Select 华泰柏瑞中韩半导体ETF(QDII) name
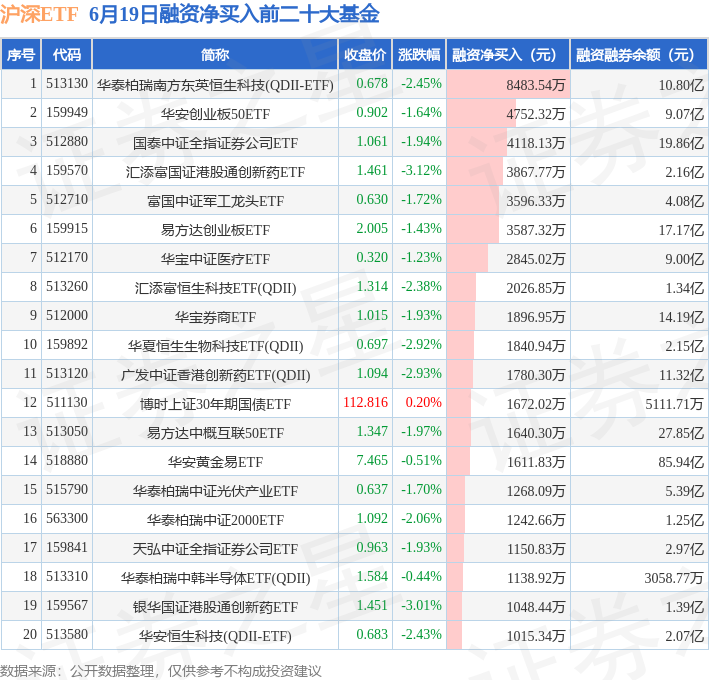Screen dimensions: 709x680 (215, 578)
